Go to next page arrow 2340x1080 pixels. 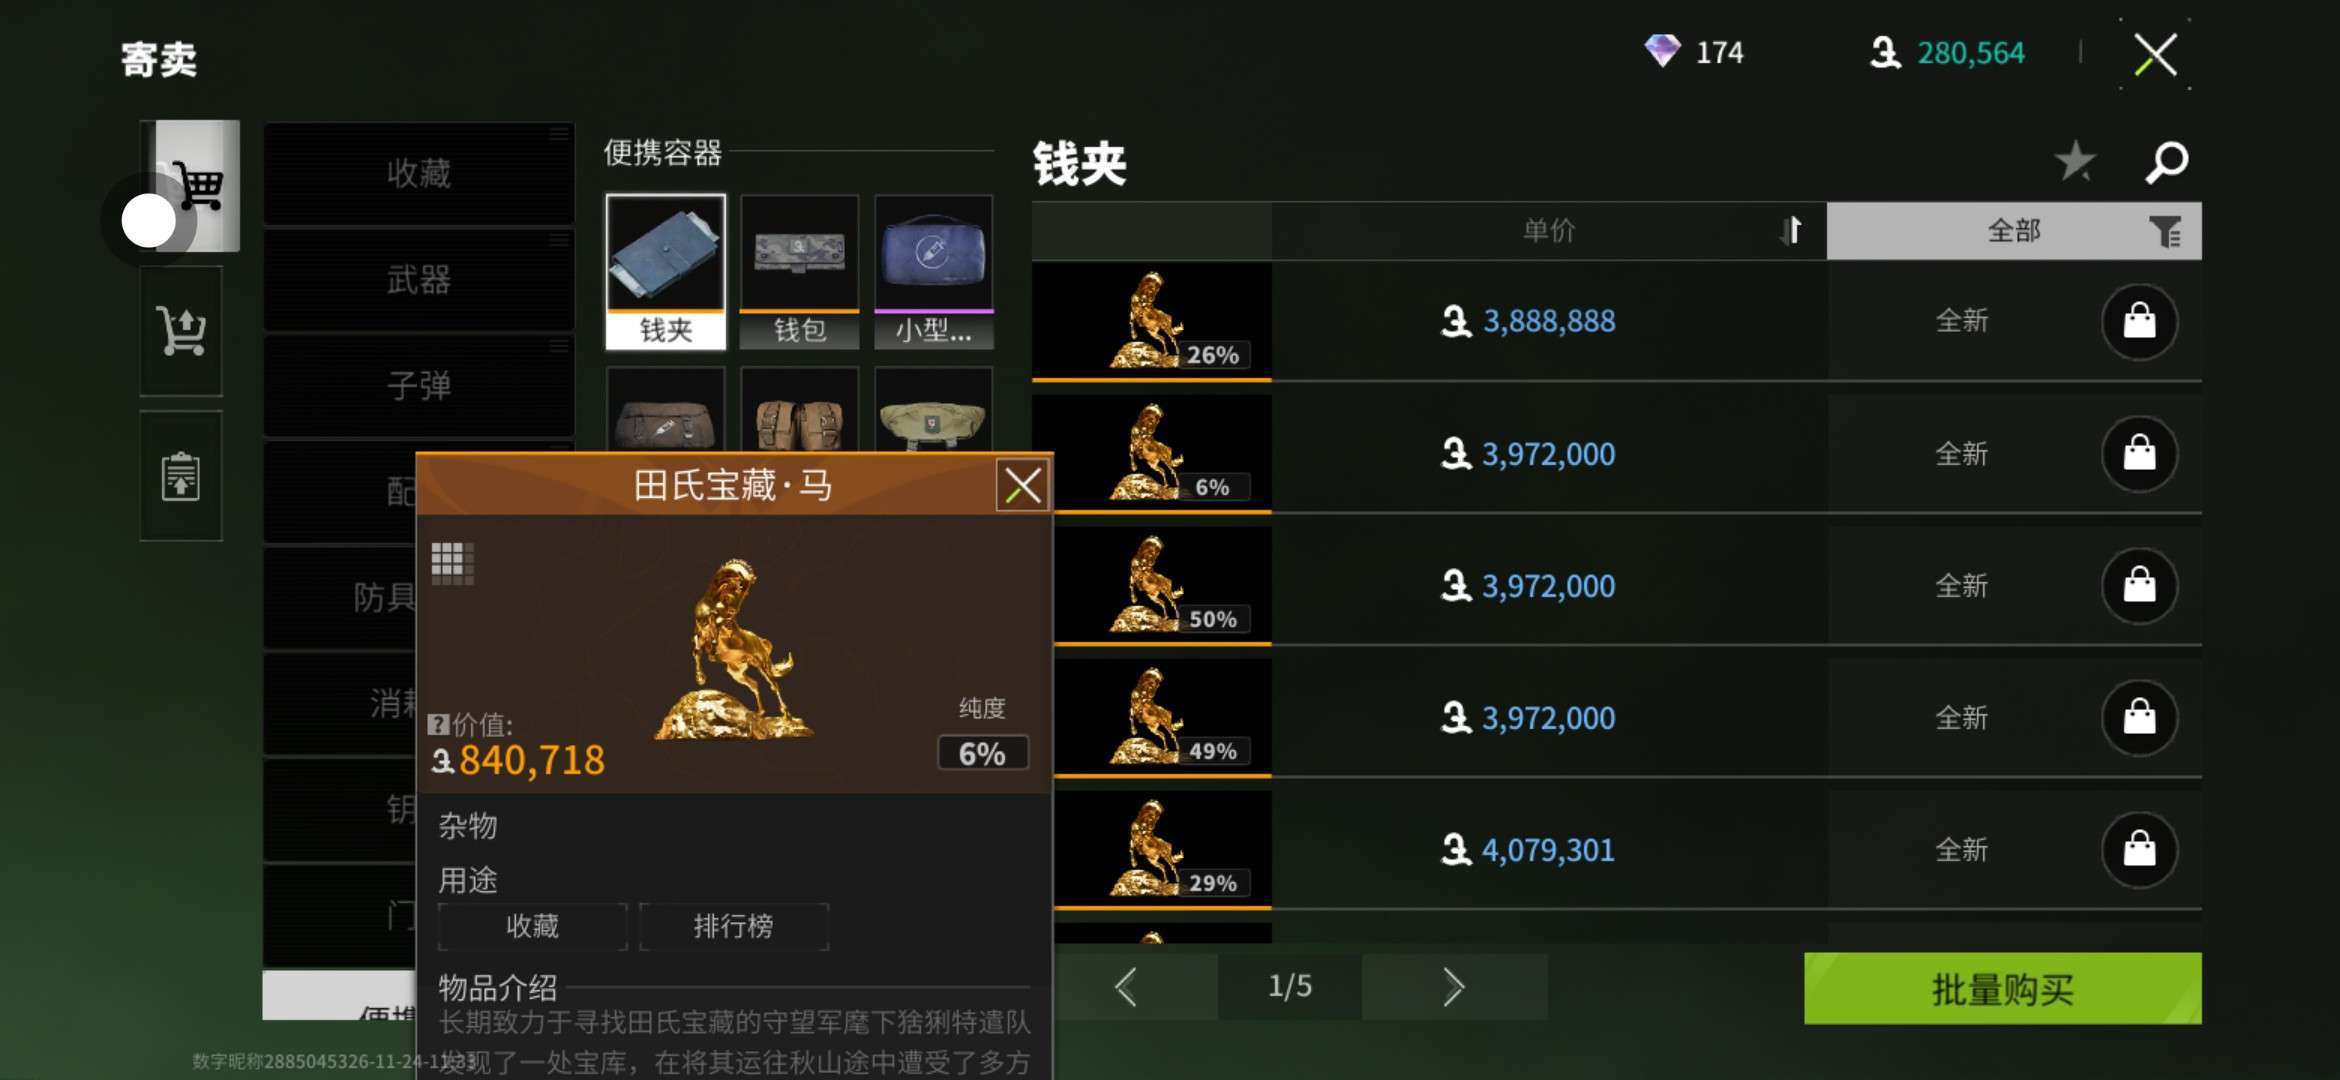point(1454,987)
